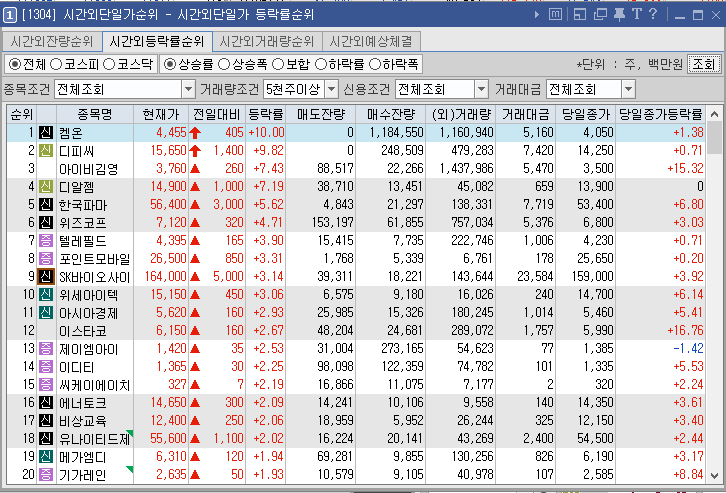Switch to the 시간외잔량순위 tab

pyautogui.click(x=51, y=42)
